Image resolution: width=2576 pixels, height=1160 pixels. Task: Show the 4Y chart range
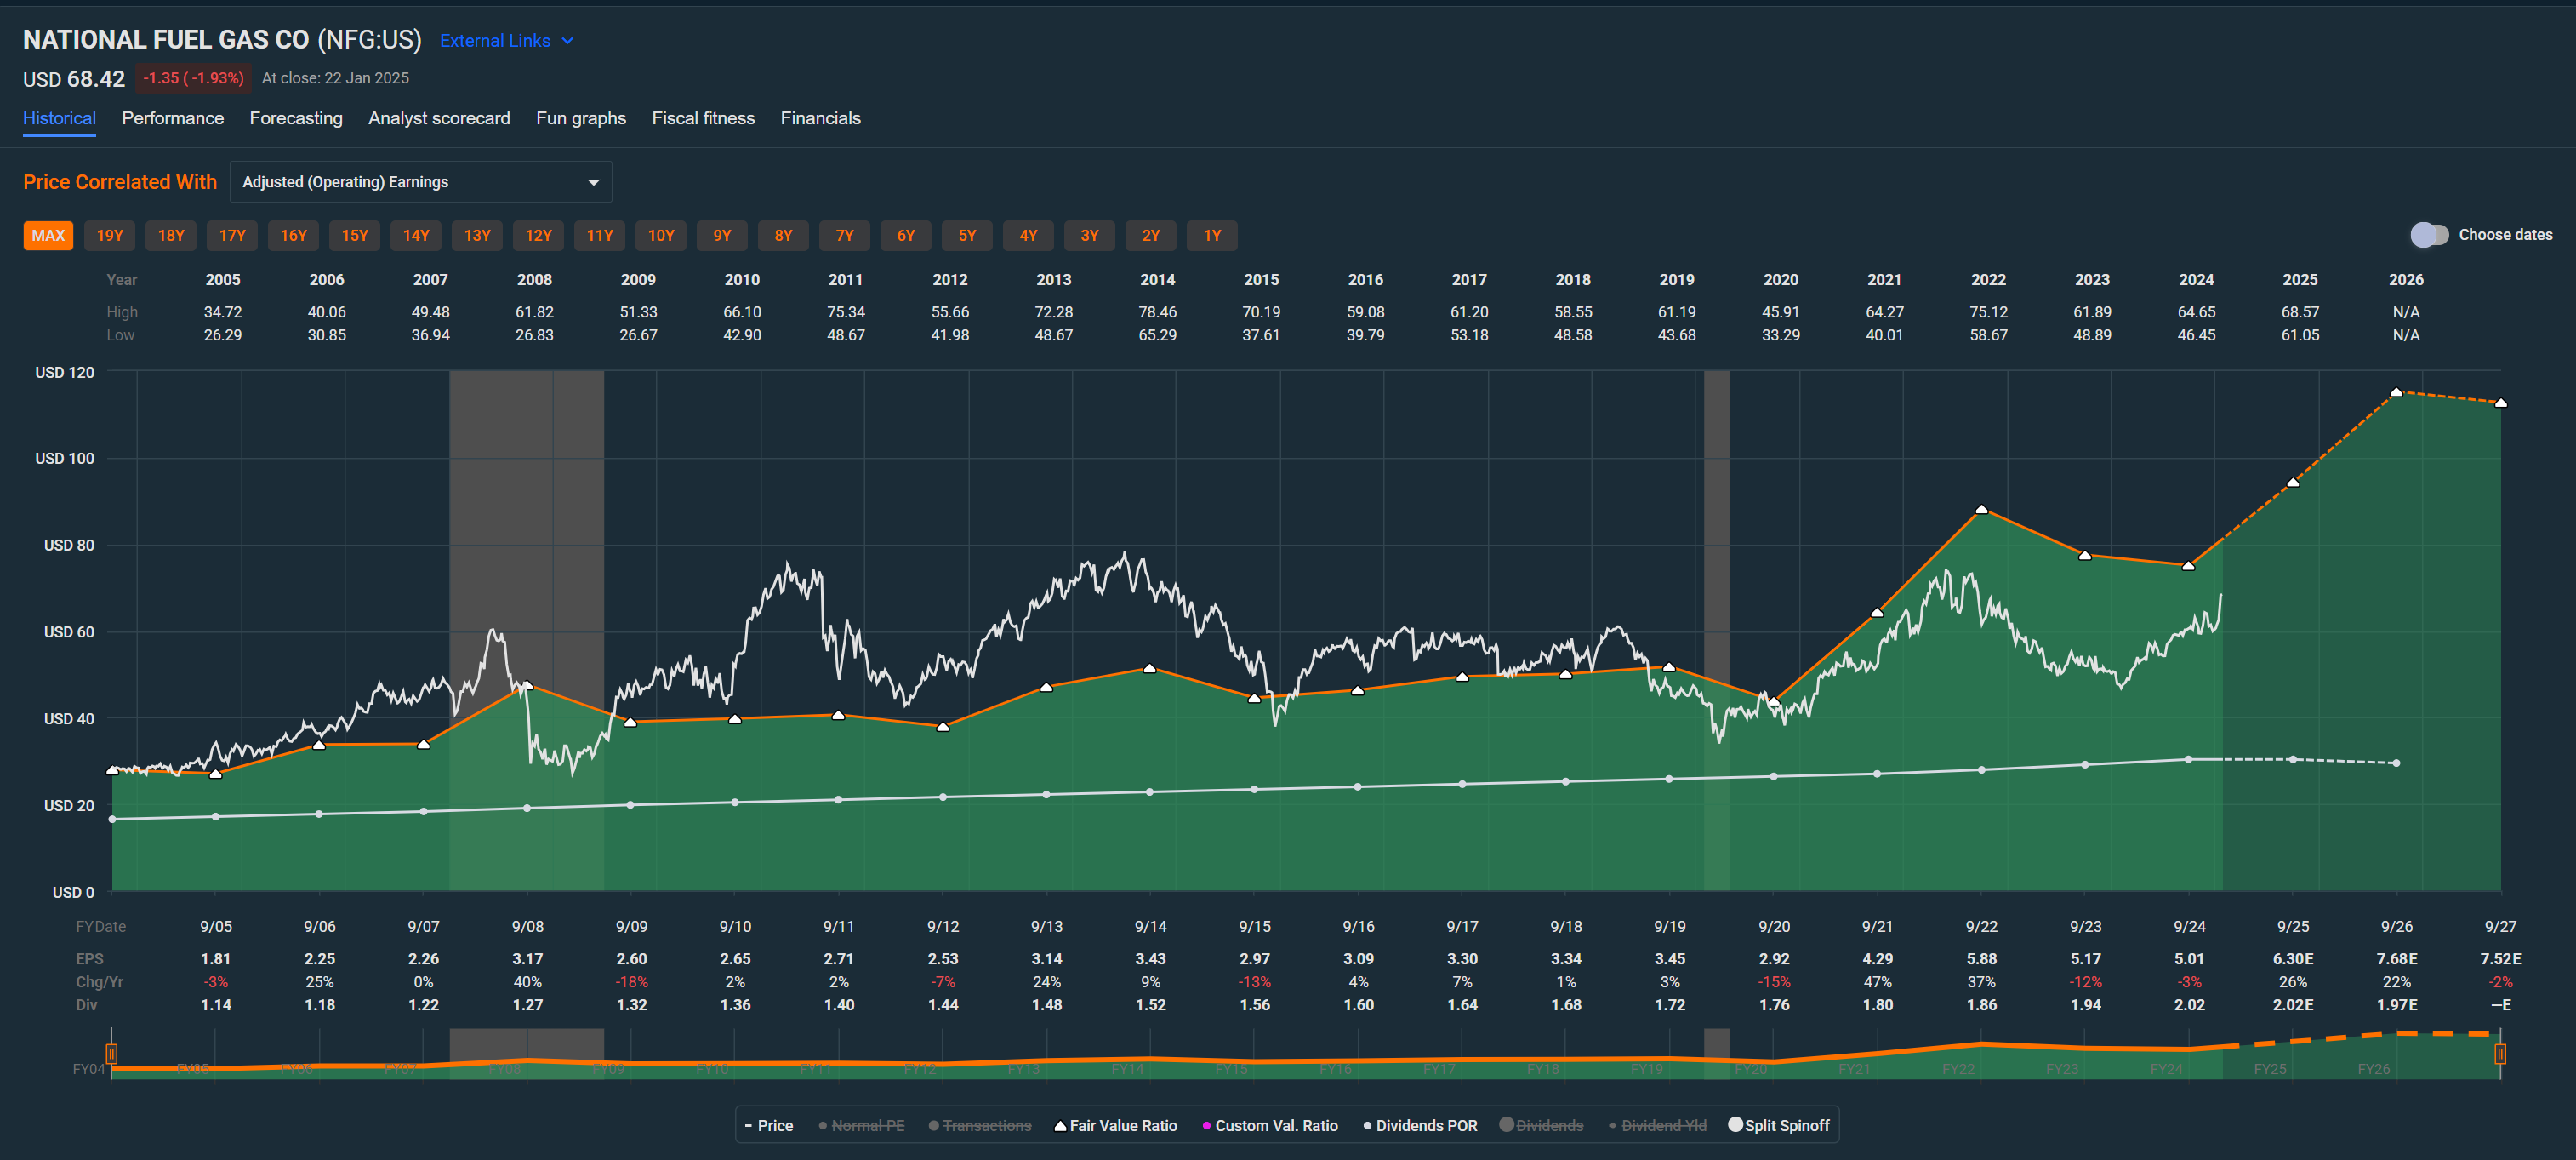1028,236
